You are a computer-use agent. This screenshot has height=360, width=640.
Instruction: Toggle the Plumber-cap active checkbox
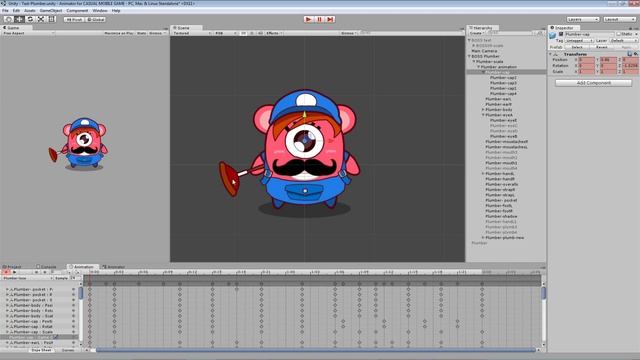tap(561, 34)
